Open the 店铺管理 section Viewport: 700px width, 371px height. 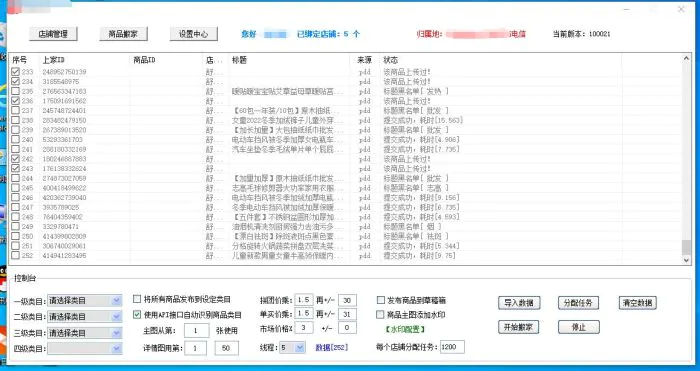tap(53, 34)
